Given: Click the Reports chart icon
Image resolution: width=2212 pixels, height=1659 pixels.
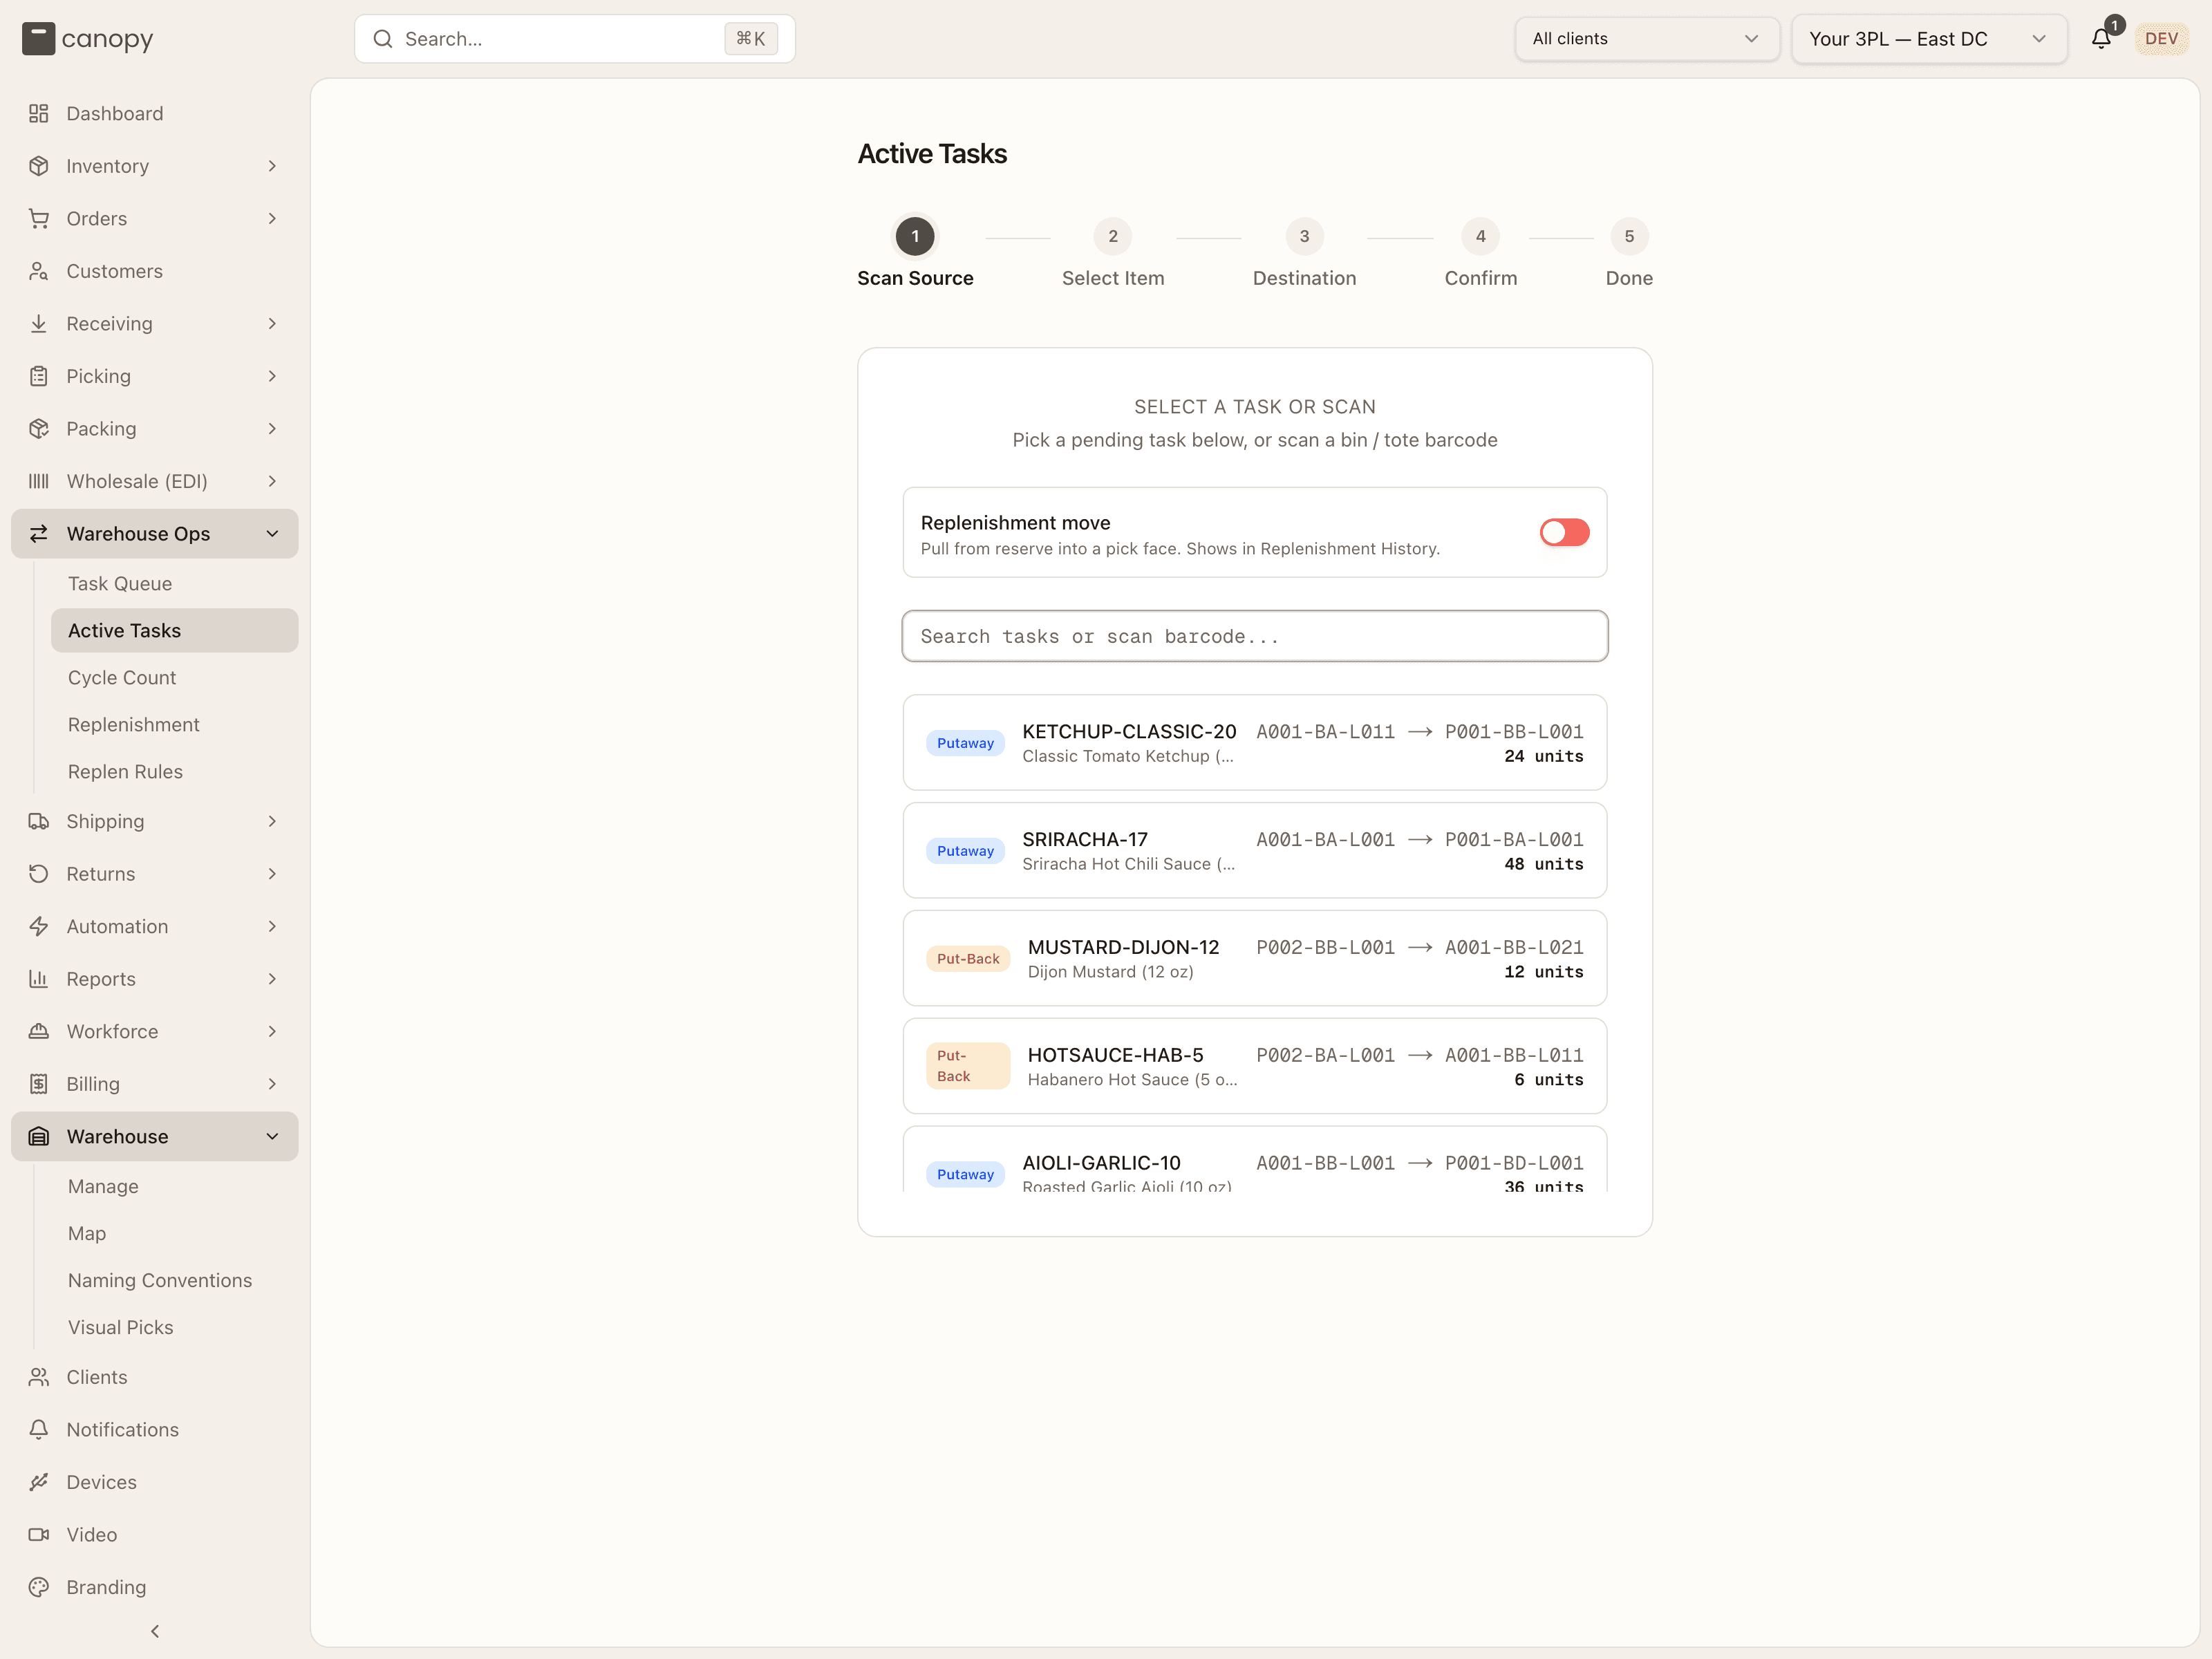Looking at the screenshot, I should 39,979.
